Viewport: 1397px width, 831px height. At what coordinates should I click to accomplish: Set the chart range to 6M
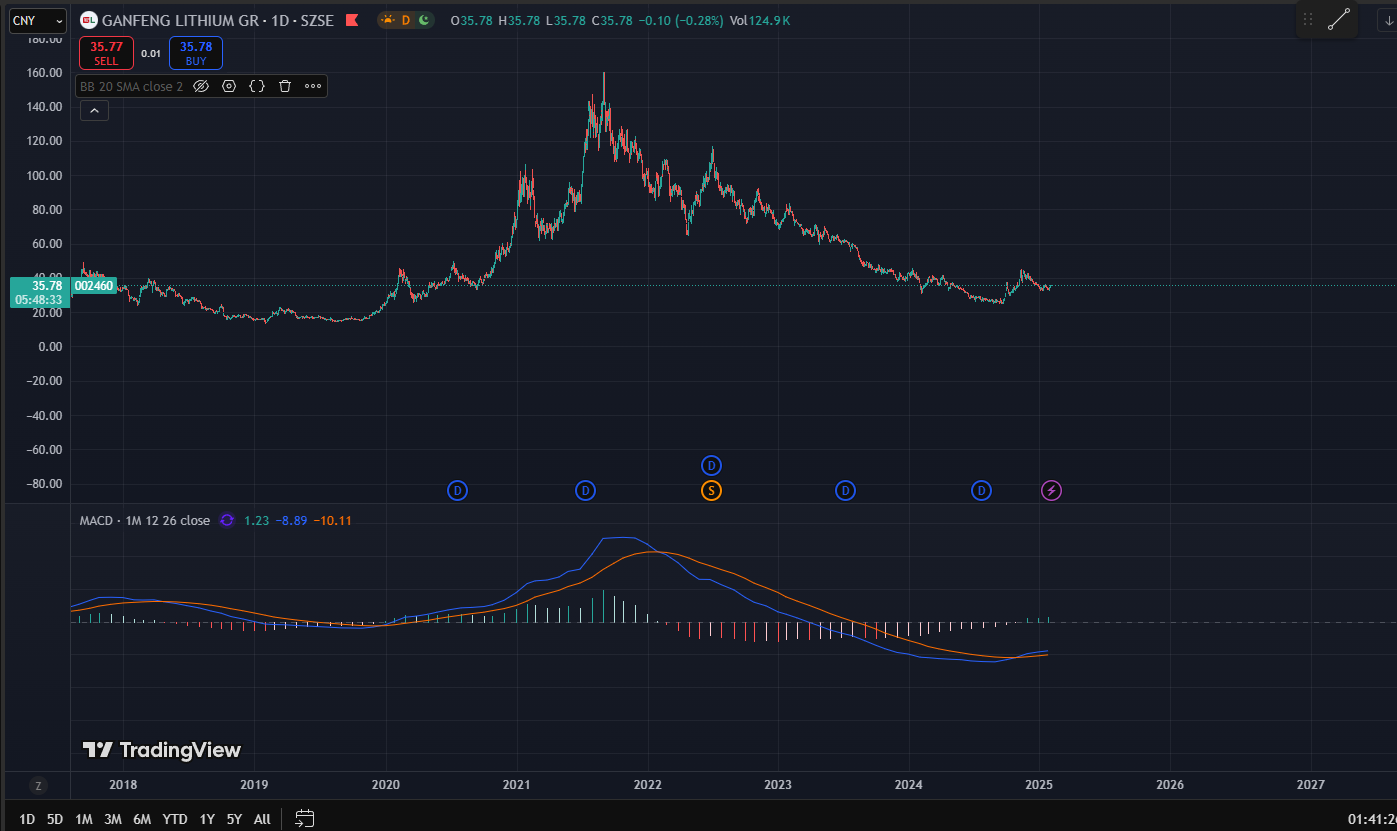pyautogui.click(x=142, y=819)
